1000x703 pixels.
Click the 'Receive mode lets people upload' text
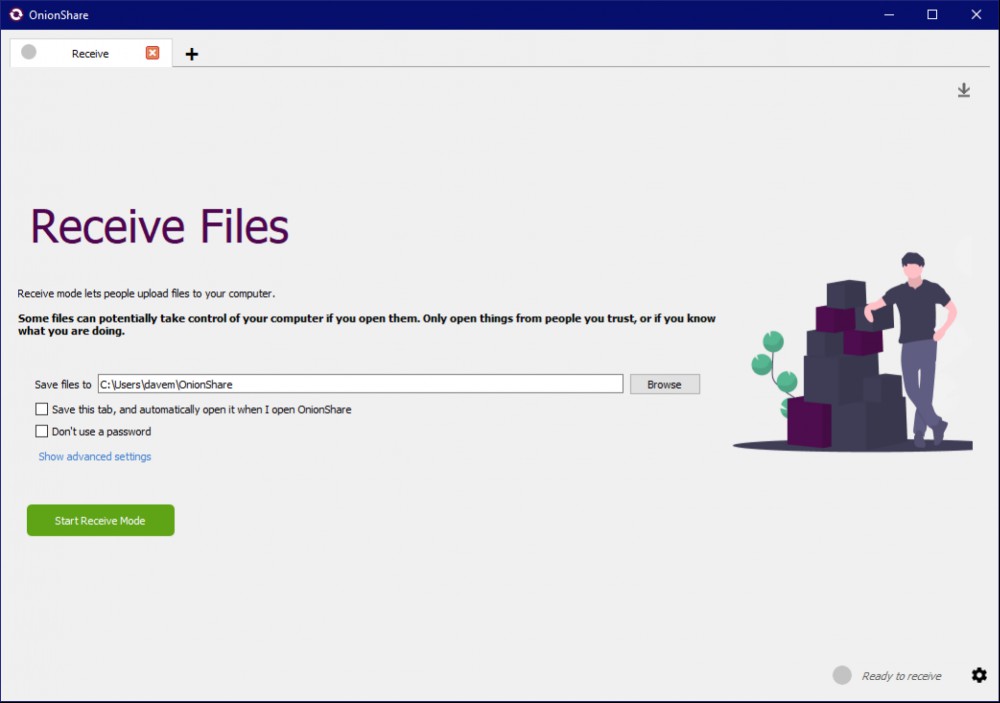tap(146, 293)
